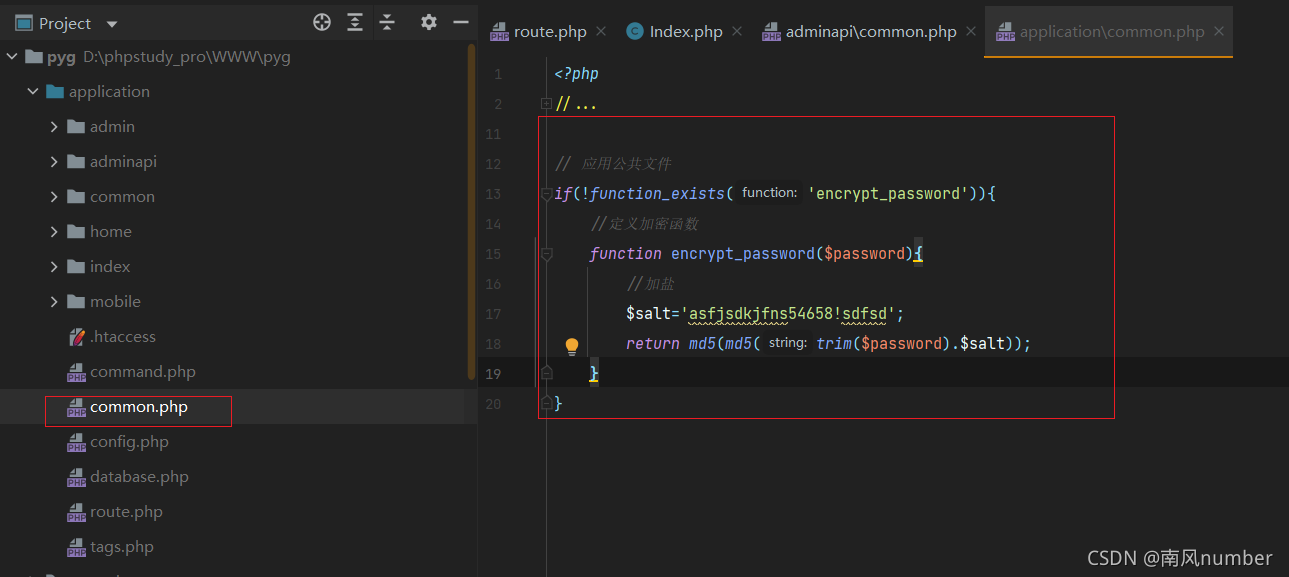The width and height of the screenshot is (1289, 577).
Task: Select tags.php in project tree
Action: (122, 547)
